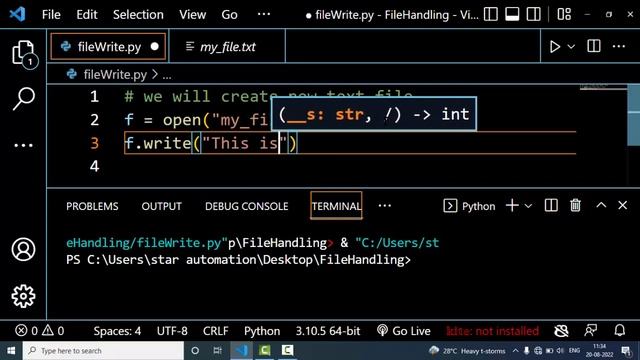Click fileWrite.py in the breadcrumb
The image size is (640, 360).
pyautogui.click(x=115, y=75)
